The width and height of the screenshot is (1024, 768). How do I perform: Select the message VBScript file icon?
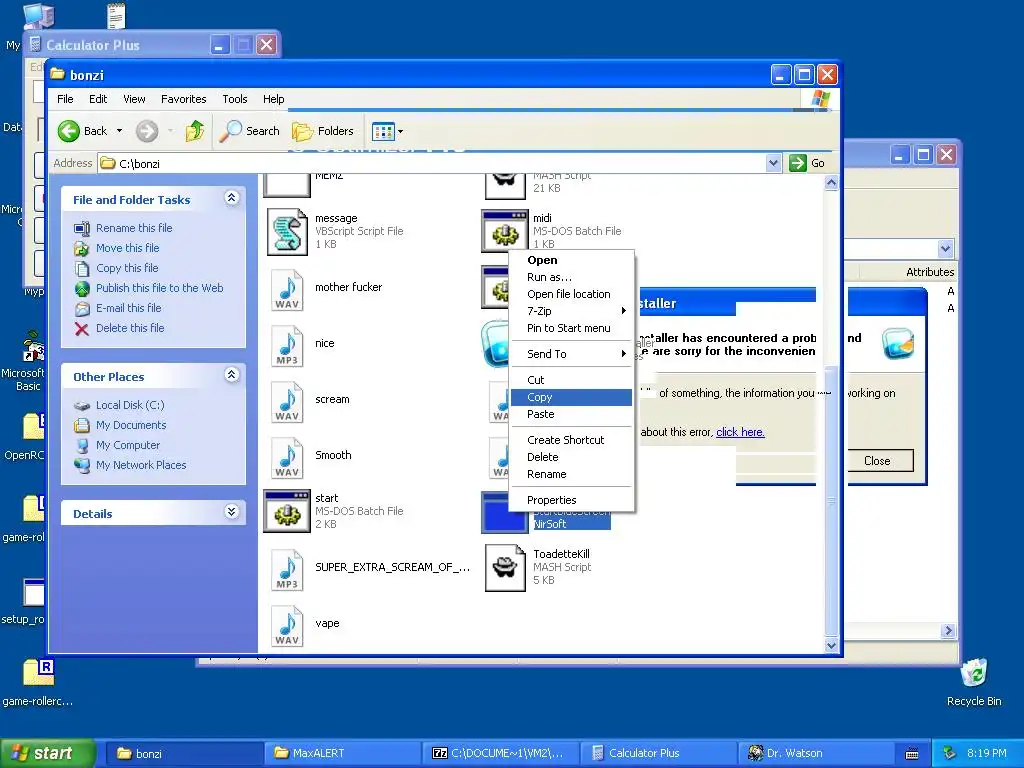287,232
